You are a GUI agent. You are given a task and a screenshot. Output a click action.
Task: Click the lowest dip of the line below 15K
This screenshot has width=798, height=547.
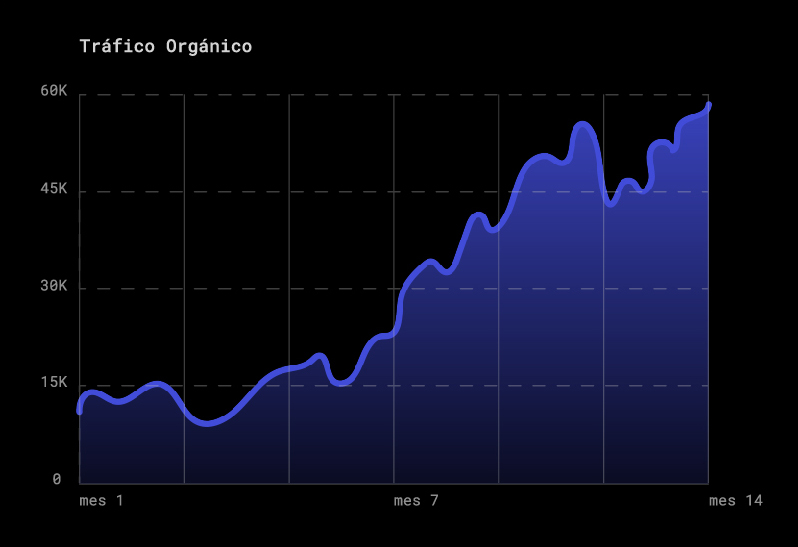206,423
